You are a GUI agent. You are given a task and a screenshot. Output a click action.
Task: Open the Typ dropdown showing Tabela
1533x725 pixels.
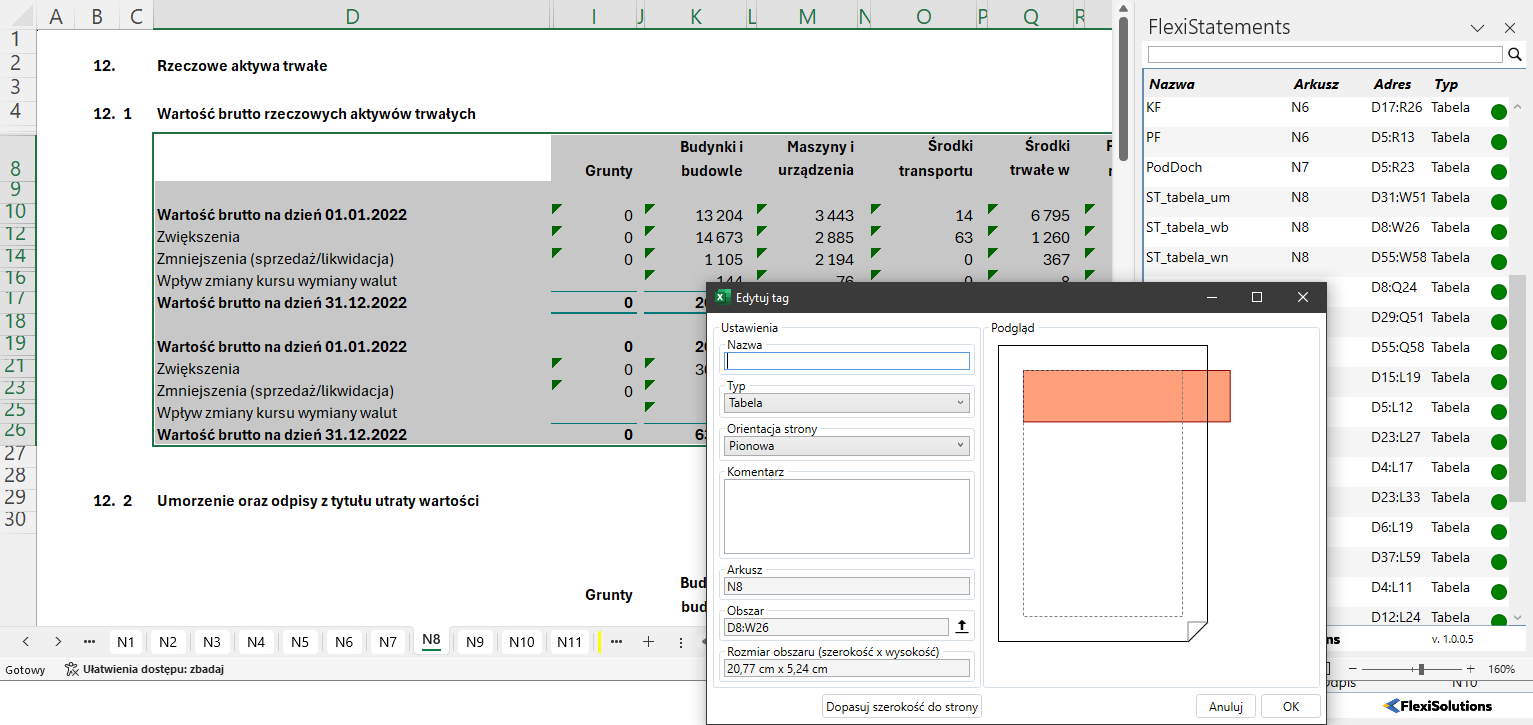click(x=847, y=403)
